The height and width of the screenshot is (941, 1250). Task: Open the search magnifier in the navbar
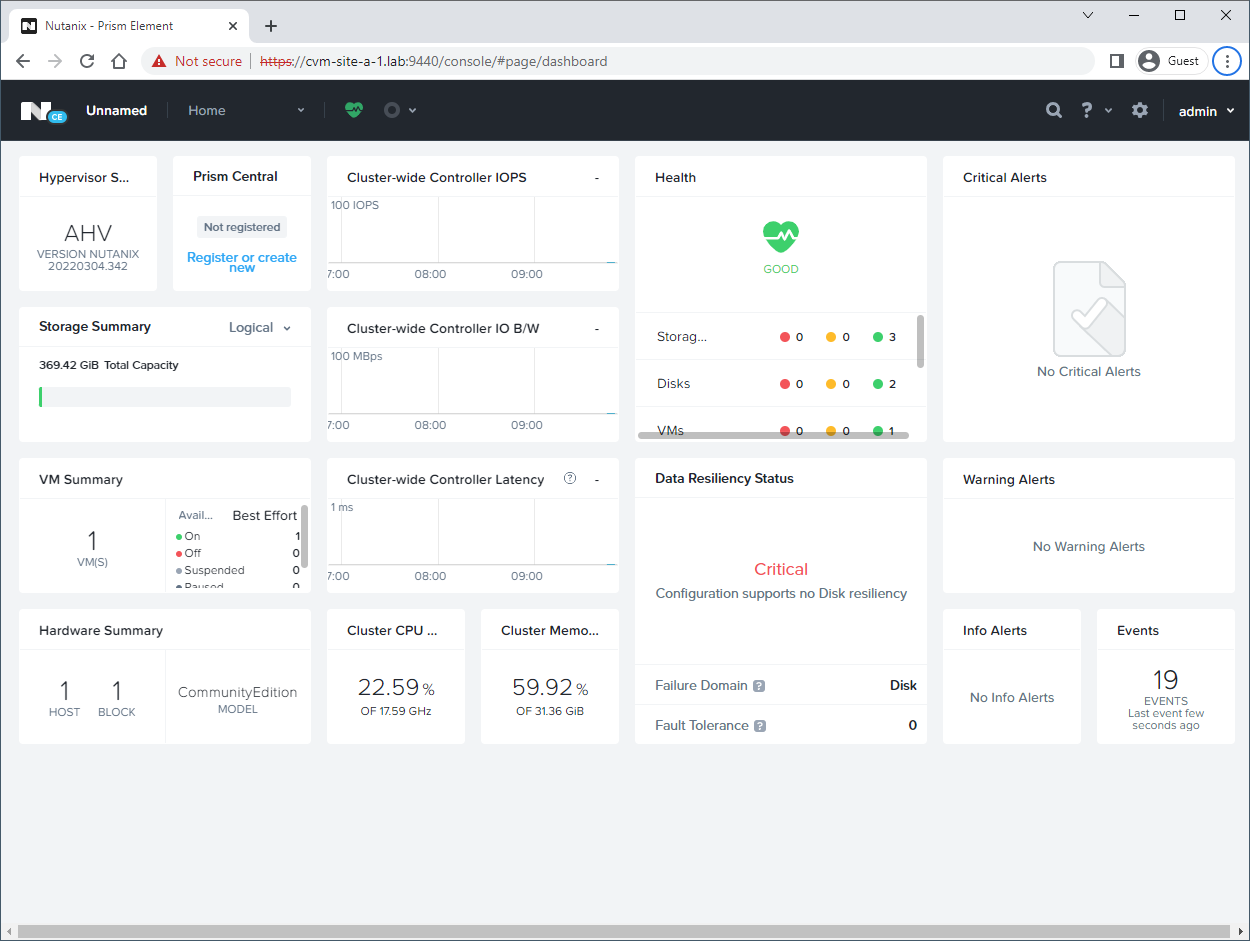coord(1054,110)
